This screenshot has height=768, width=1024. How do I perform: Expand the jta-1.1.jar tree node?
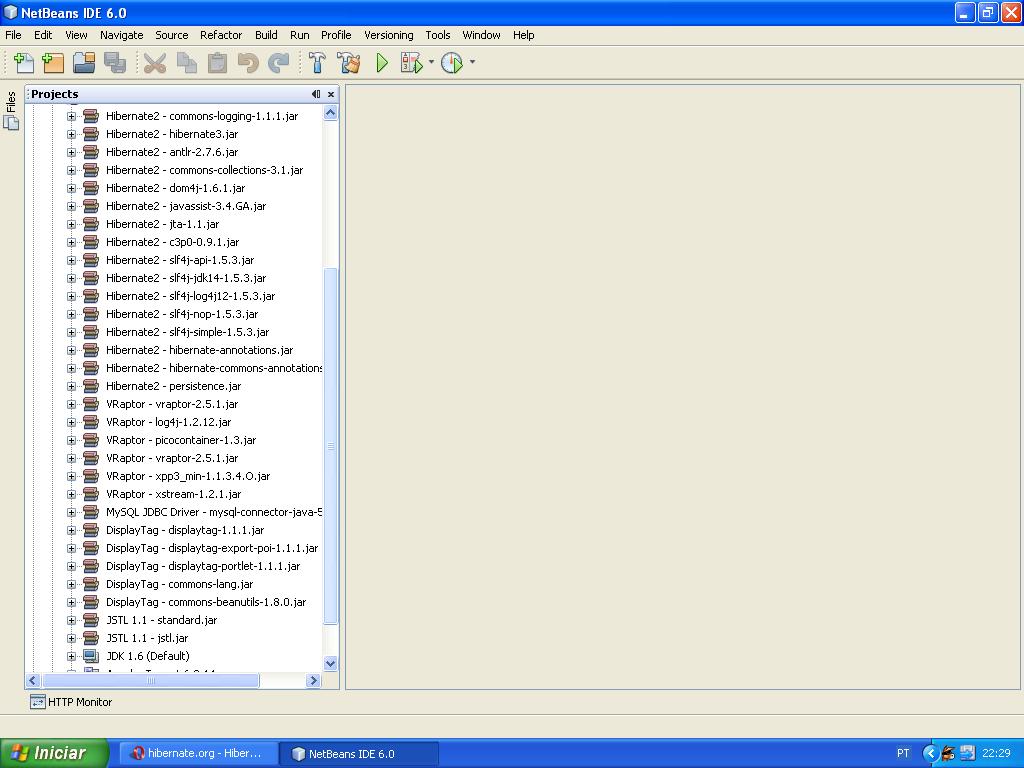71,224
